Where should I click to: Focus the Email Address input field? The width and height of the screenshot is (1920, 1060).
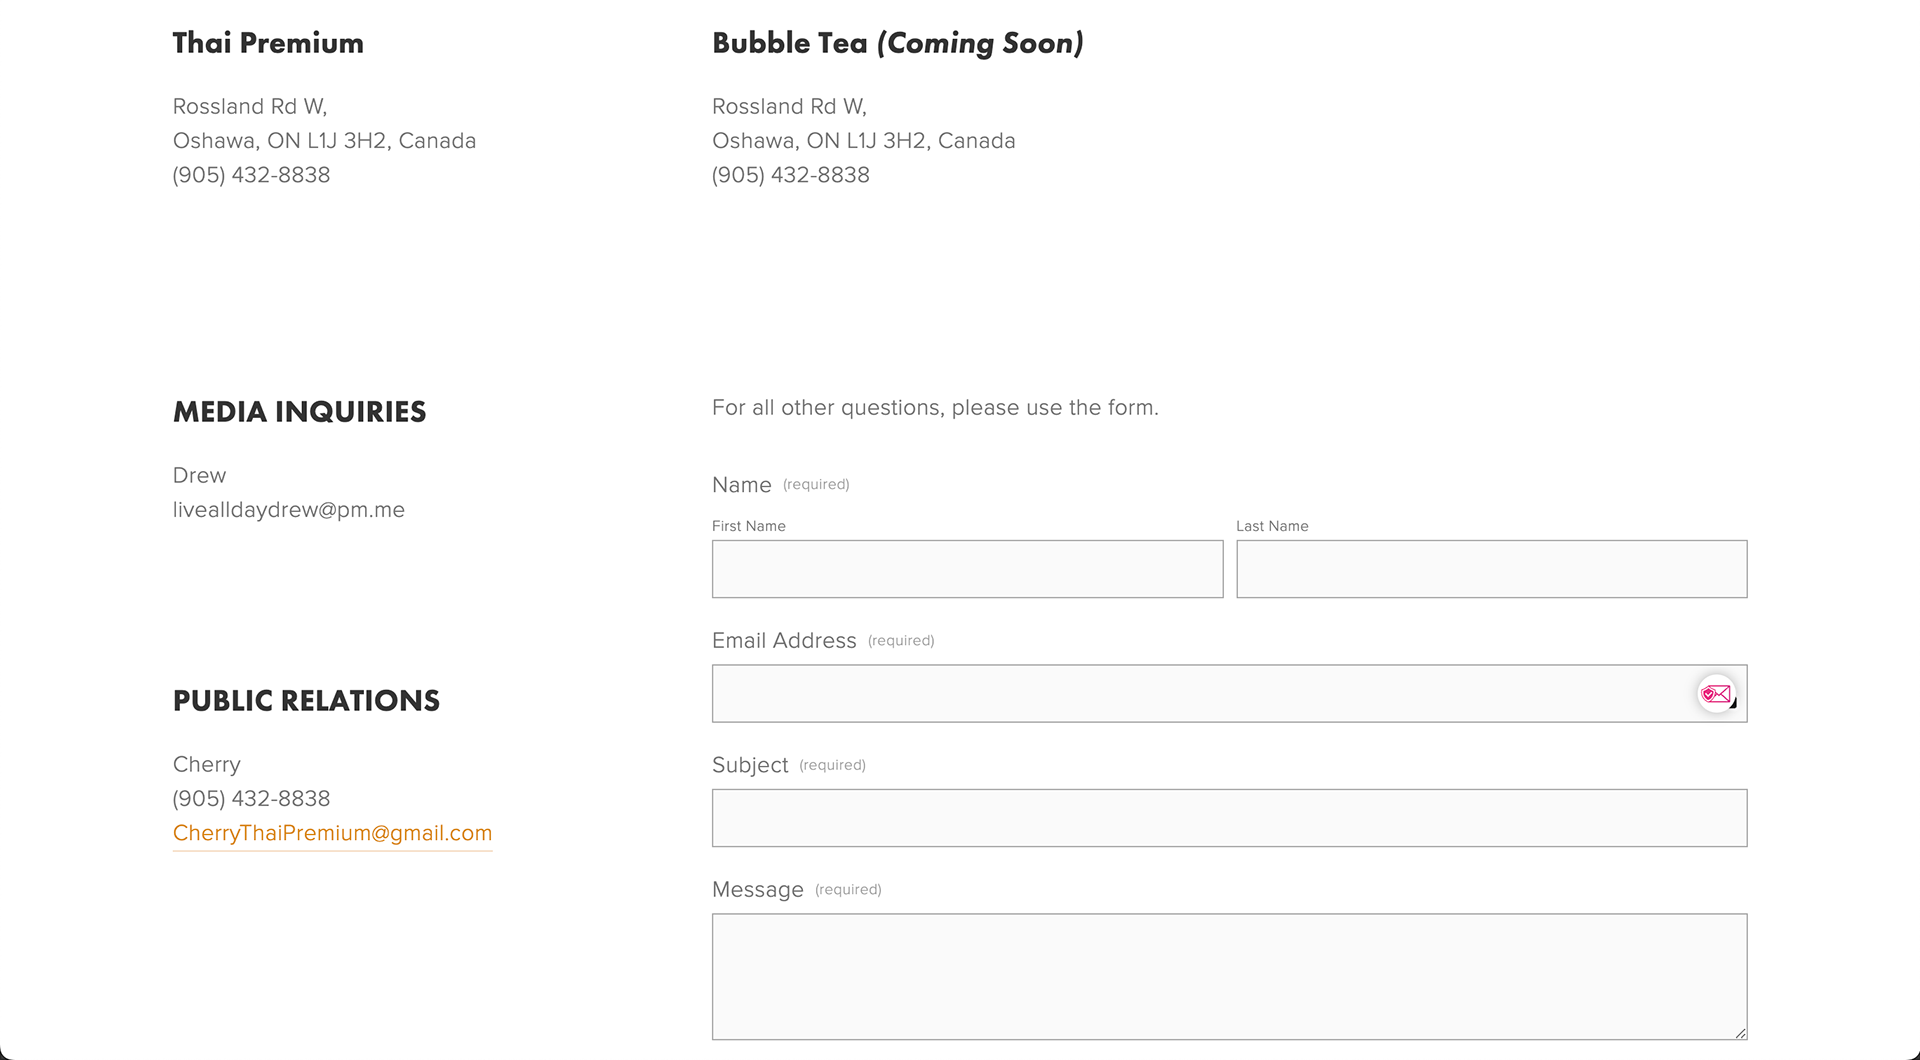(1229, 693)
